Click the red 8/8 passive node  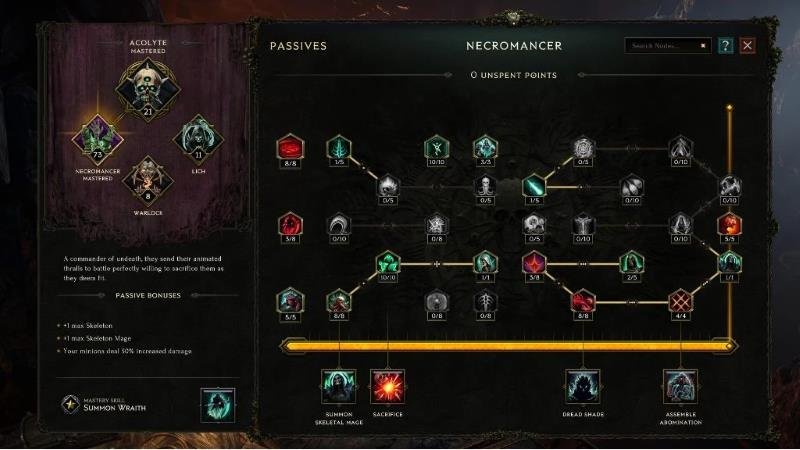290,148
